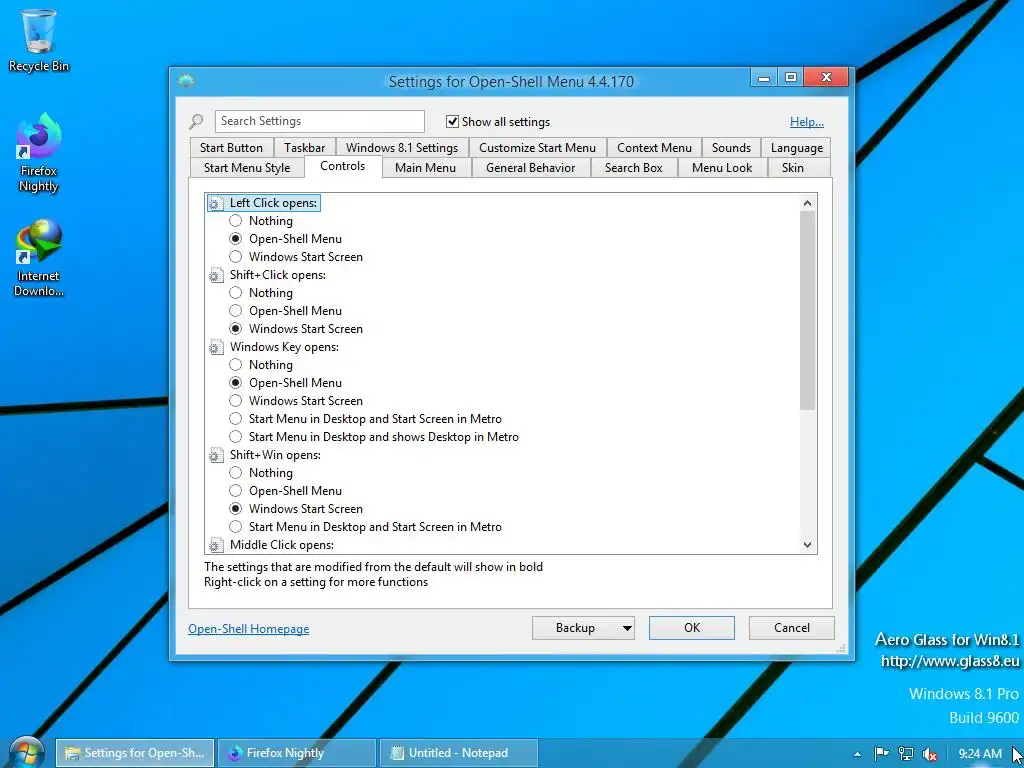Show hidden tray icons arrow
The height and width of the screenshot is (768, 1024).
[857, 754]
